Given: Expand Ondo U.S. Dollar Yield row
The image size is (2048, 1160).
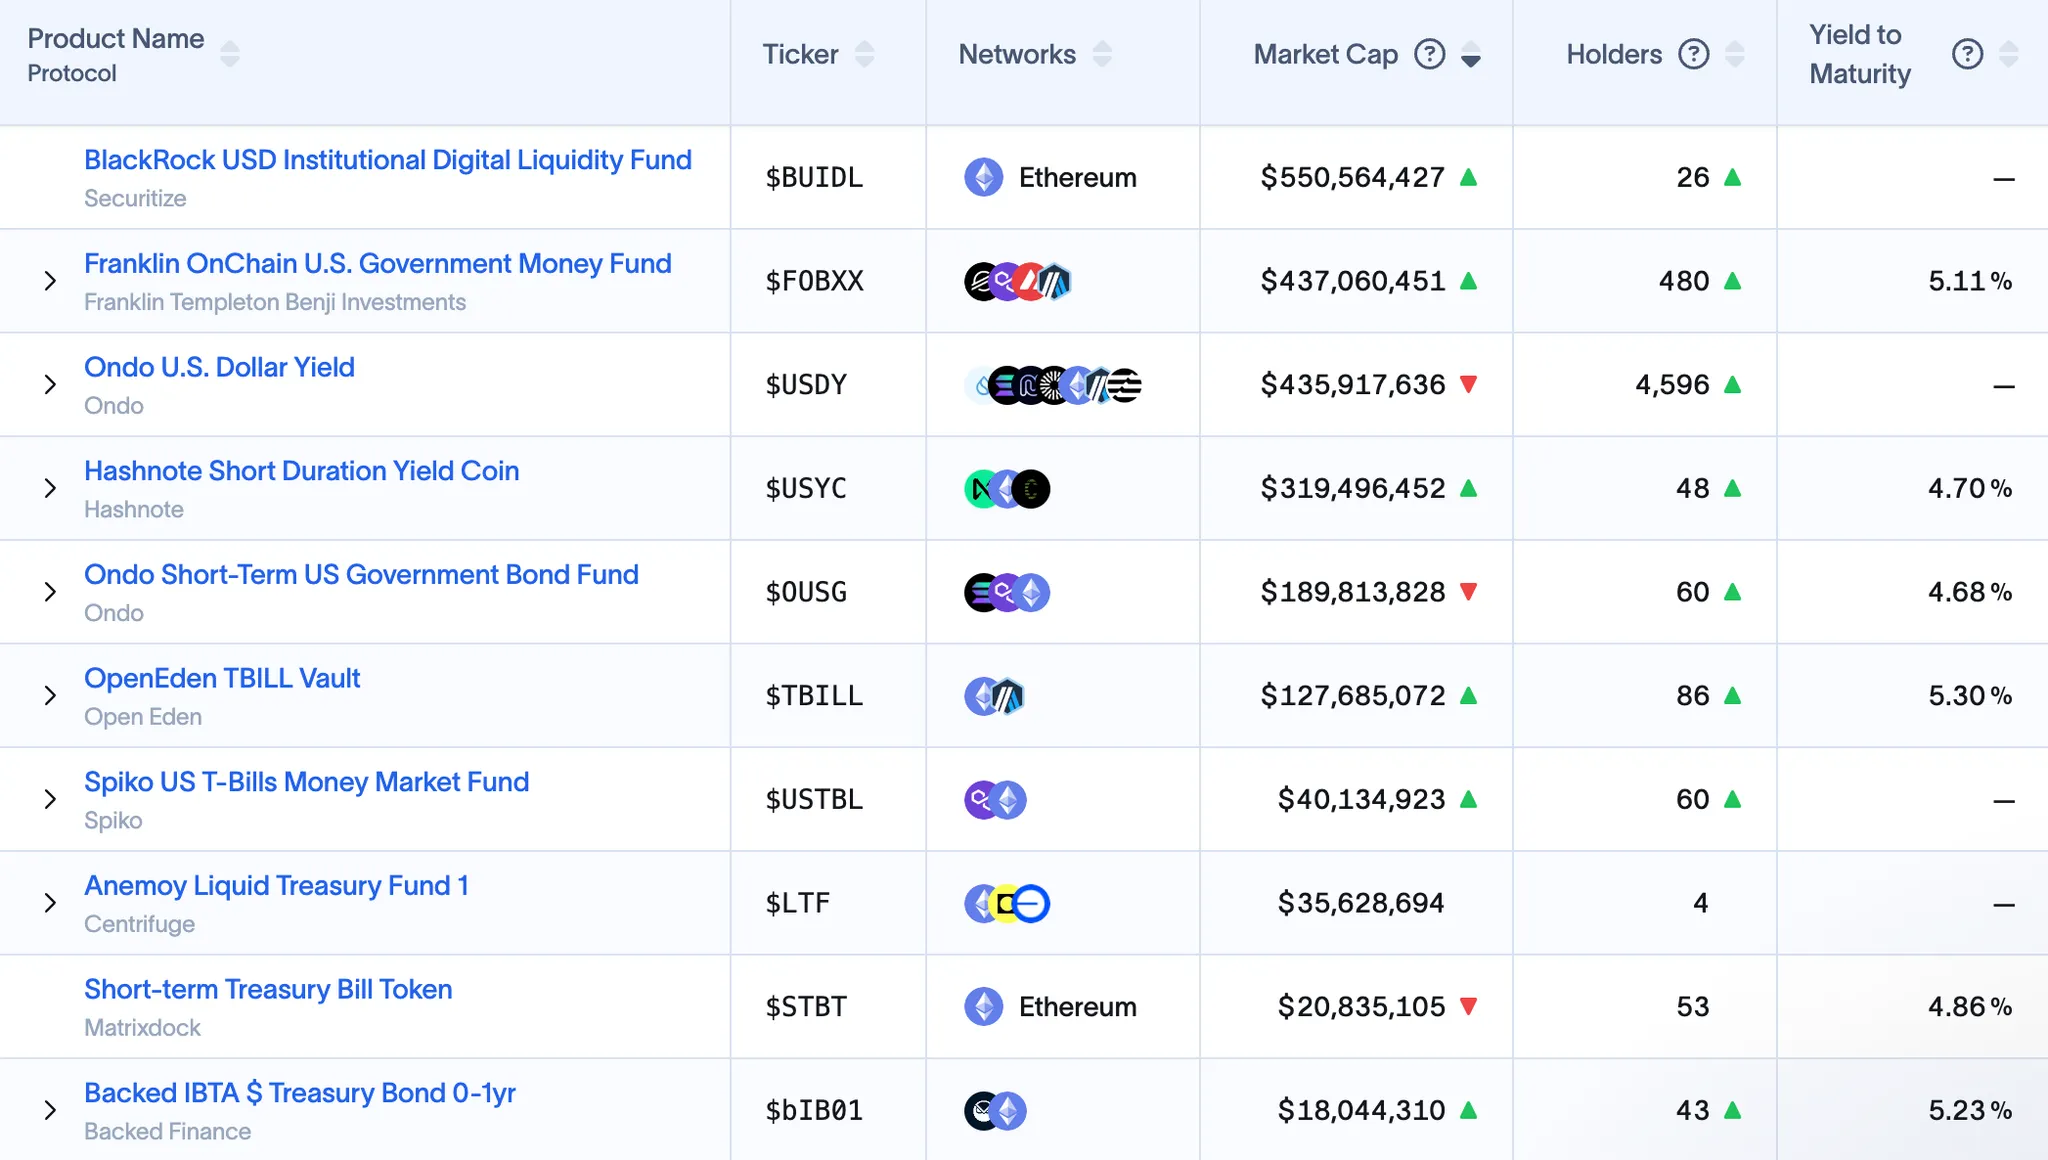Looking at the screenshot, I should click(50, 385).
